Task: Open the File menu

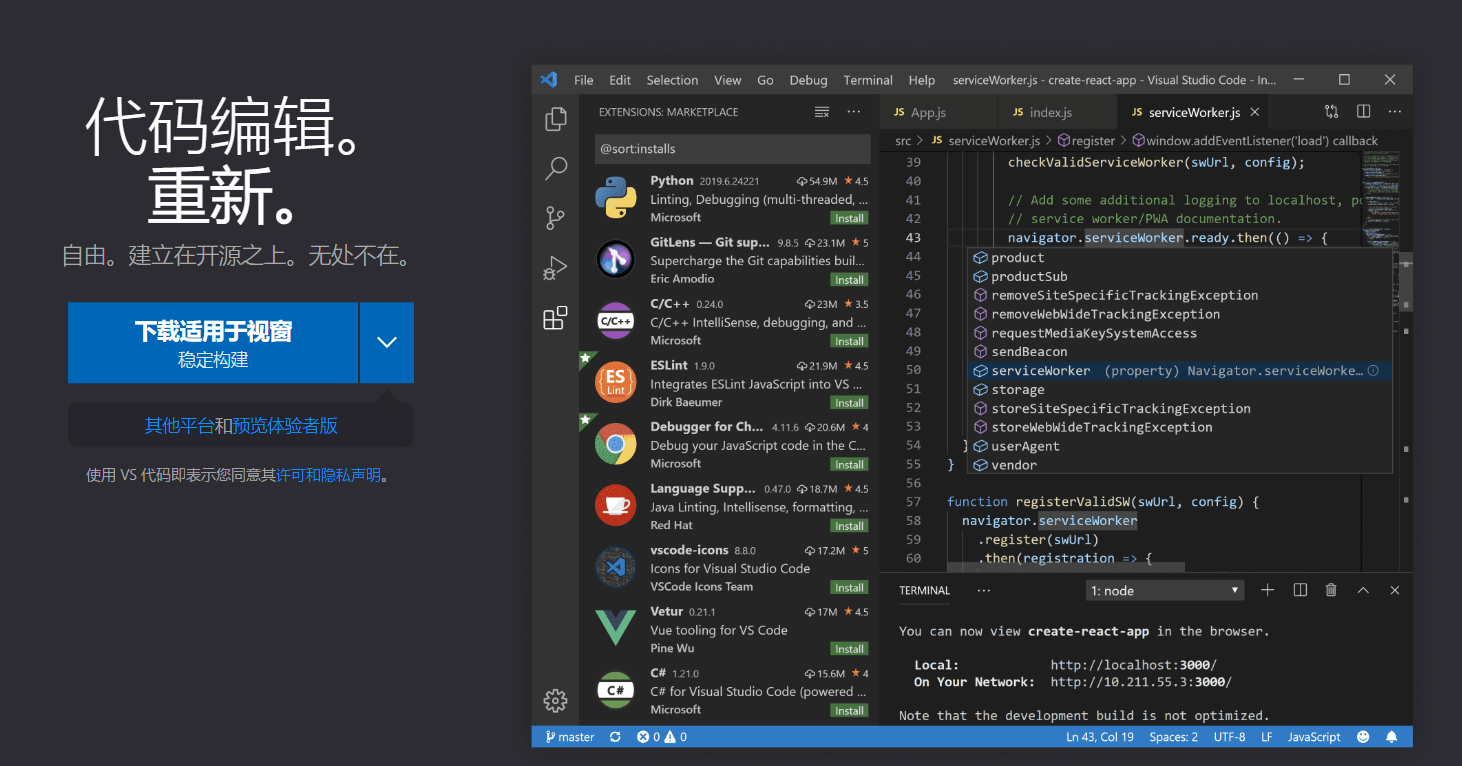Action: point(584,80)
